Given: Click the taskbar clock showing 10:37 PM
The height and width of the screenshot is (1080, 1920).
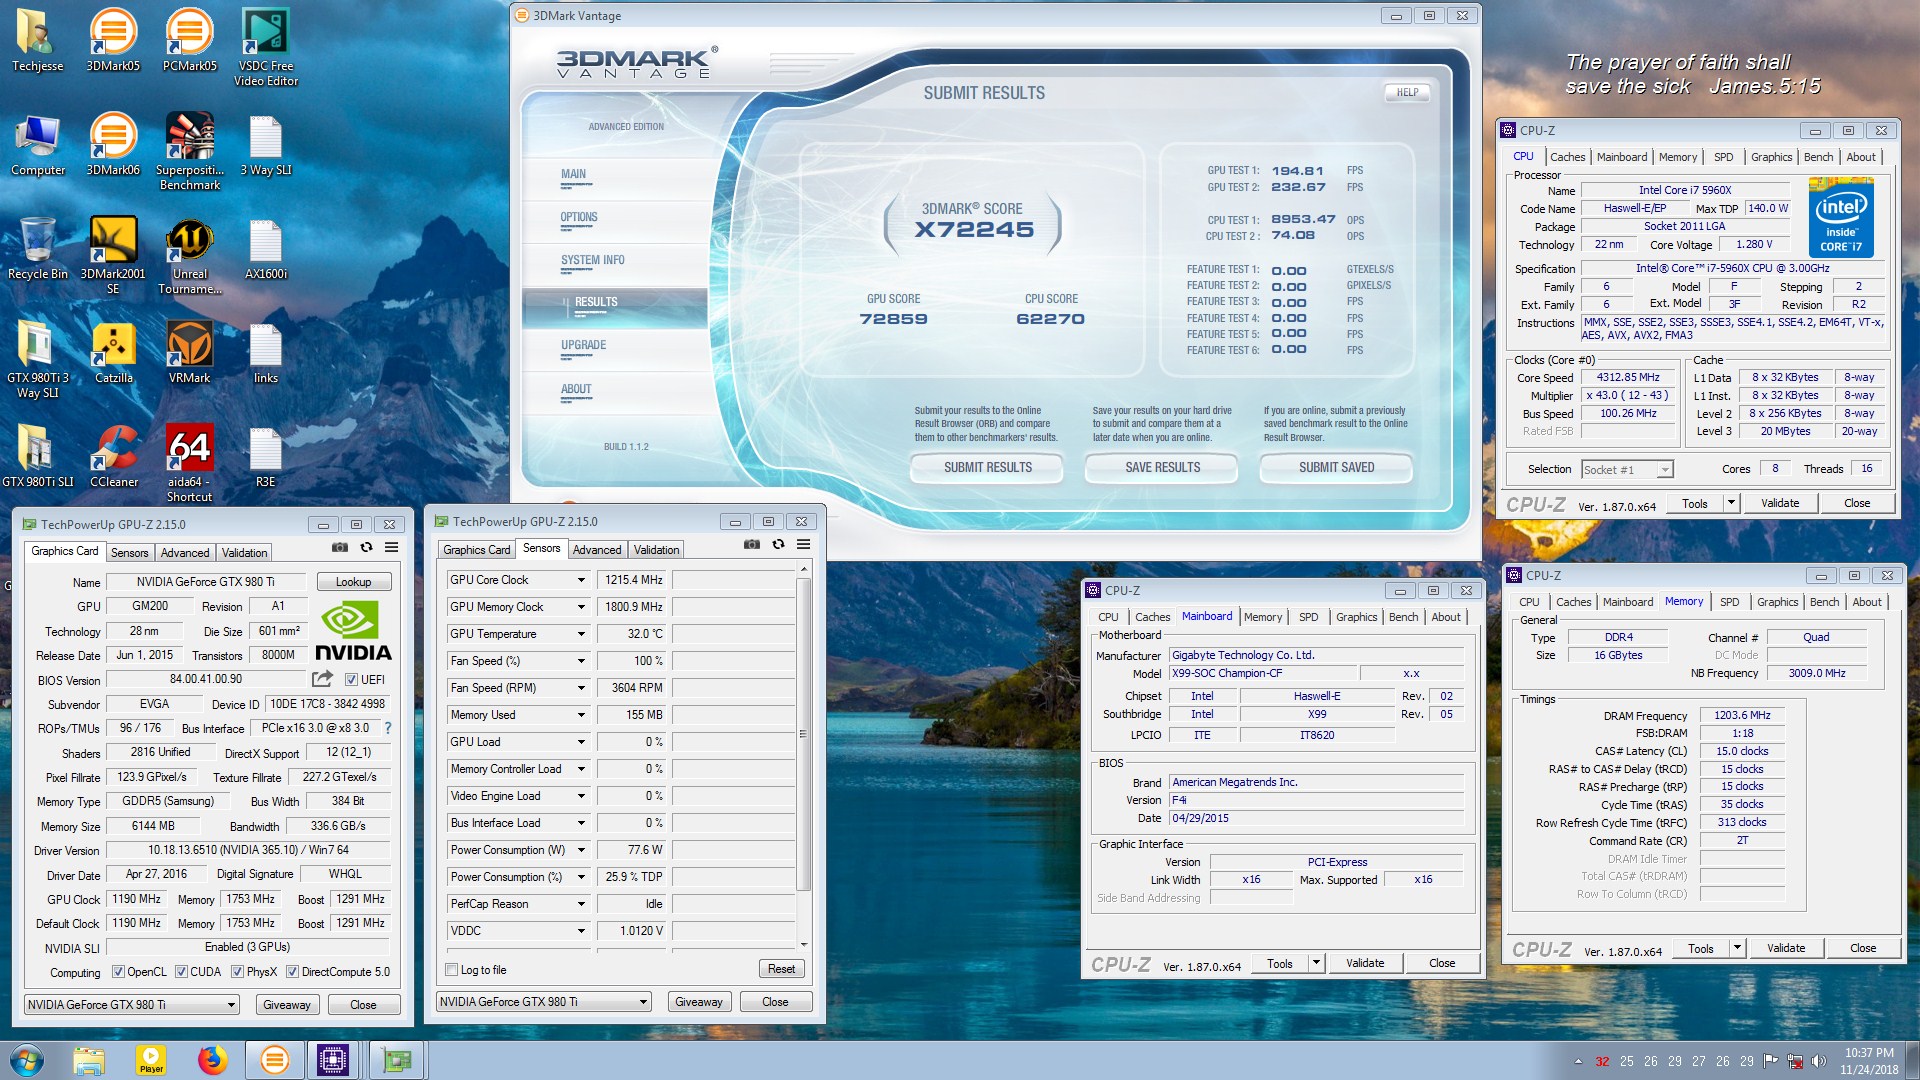Looking at the screenshot, I should (x=1868, y=1061).
